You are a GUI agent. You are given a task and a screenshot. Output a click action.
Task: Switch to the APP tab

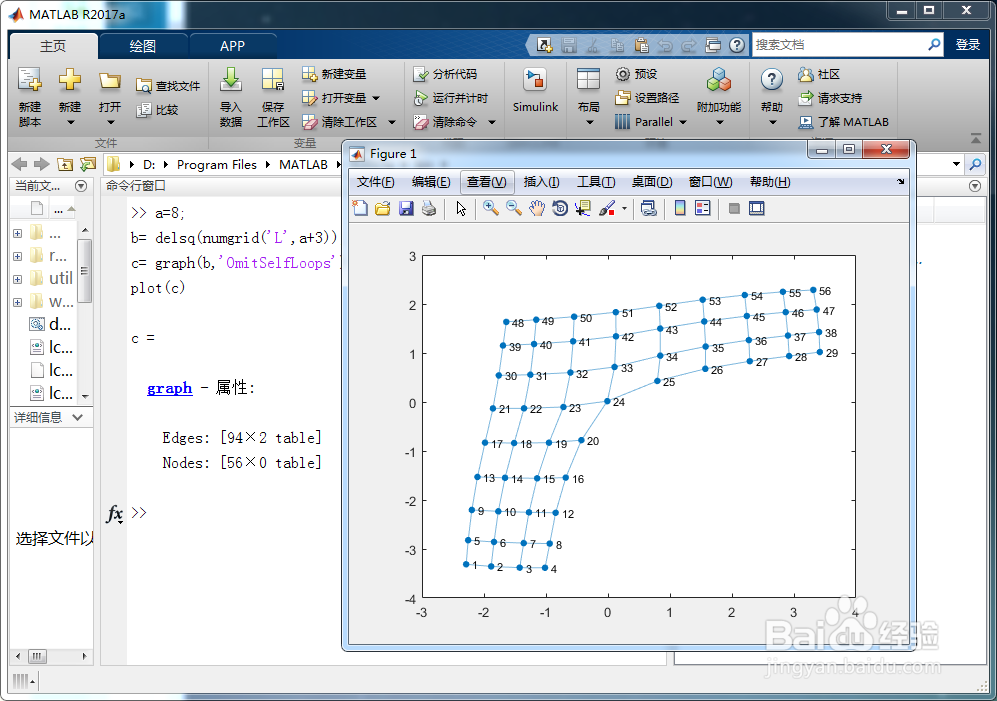(x=233, y=46)
